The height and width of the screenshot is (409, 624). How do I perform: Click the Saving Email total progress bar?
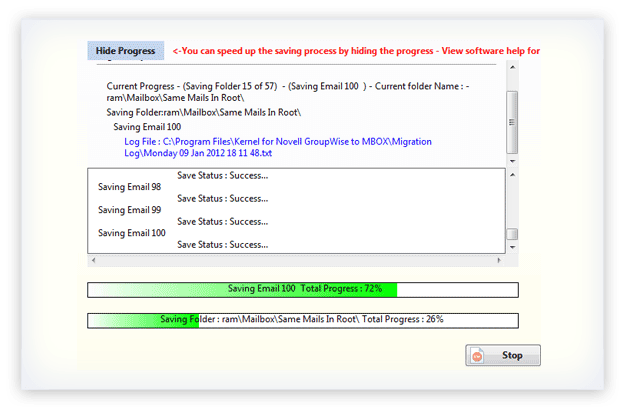(x=303, y=289)
